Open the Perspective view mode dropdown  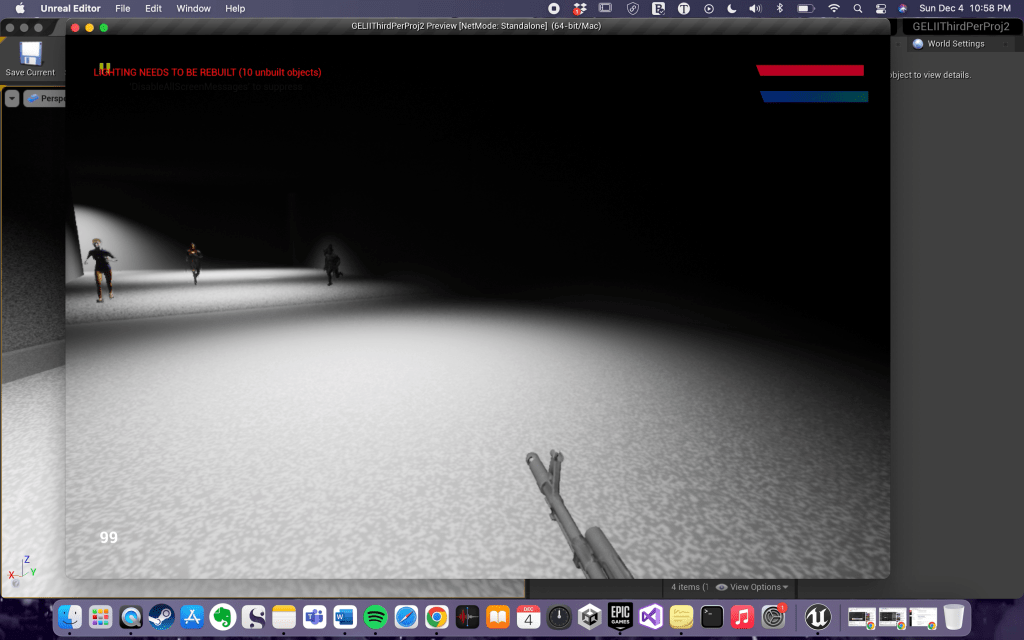[x=46, y=98]
